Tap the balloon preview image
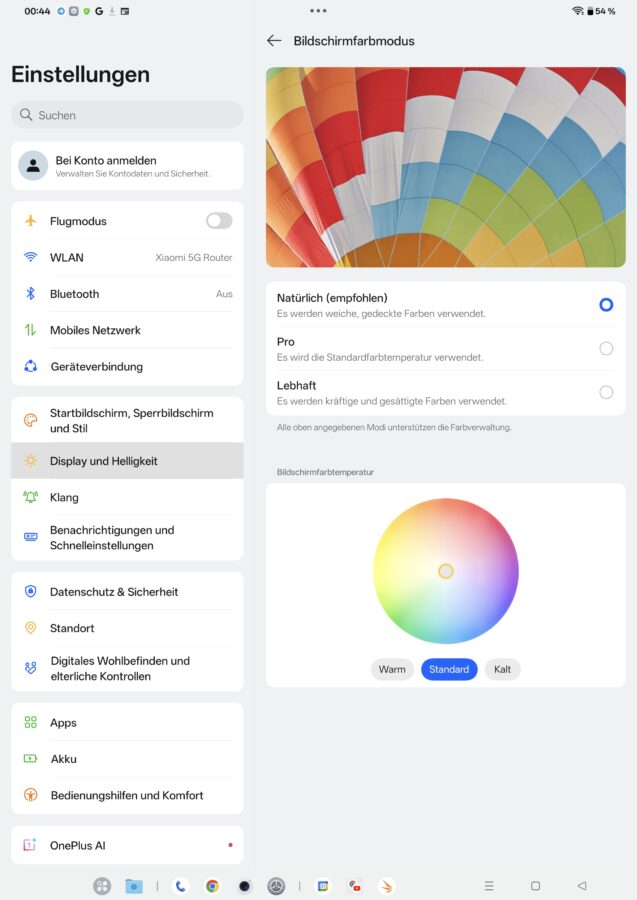 tap(446, 167)
